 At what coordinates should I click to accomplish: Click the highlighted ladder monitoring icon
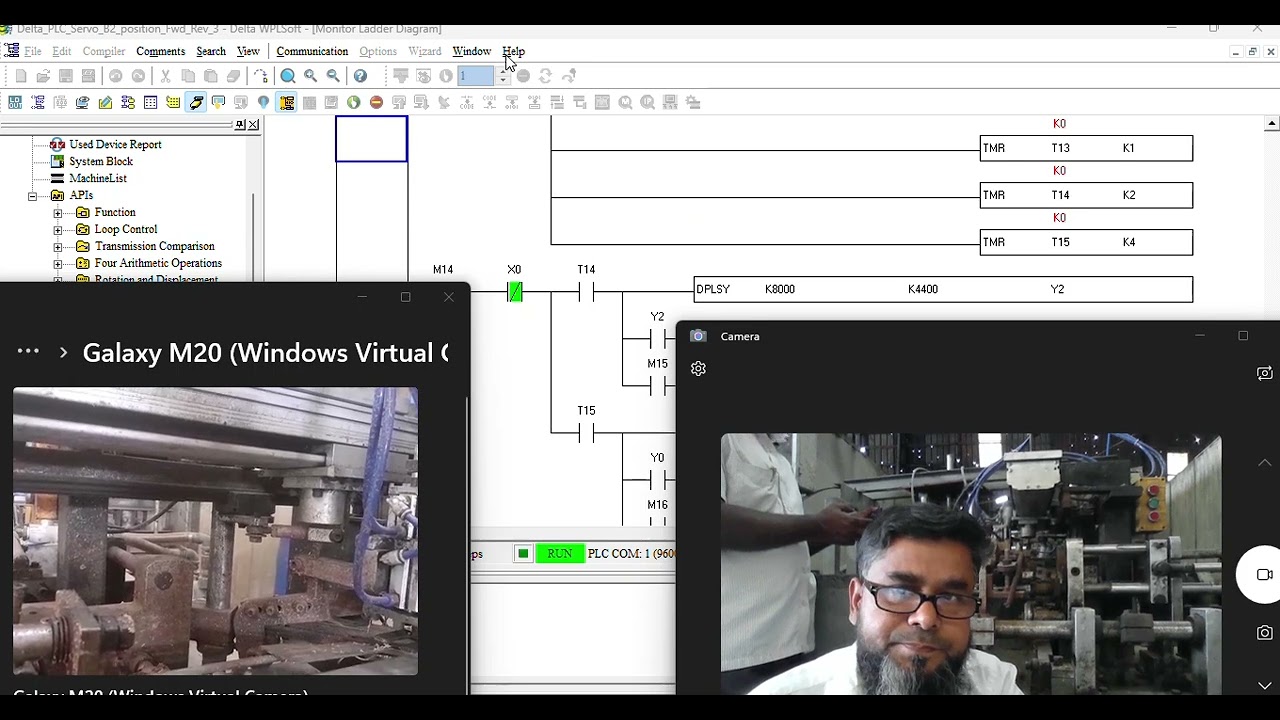[x=287, y=102]
